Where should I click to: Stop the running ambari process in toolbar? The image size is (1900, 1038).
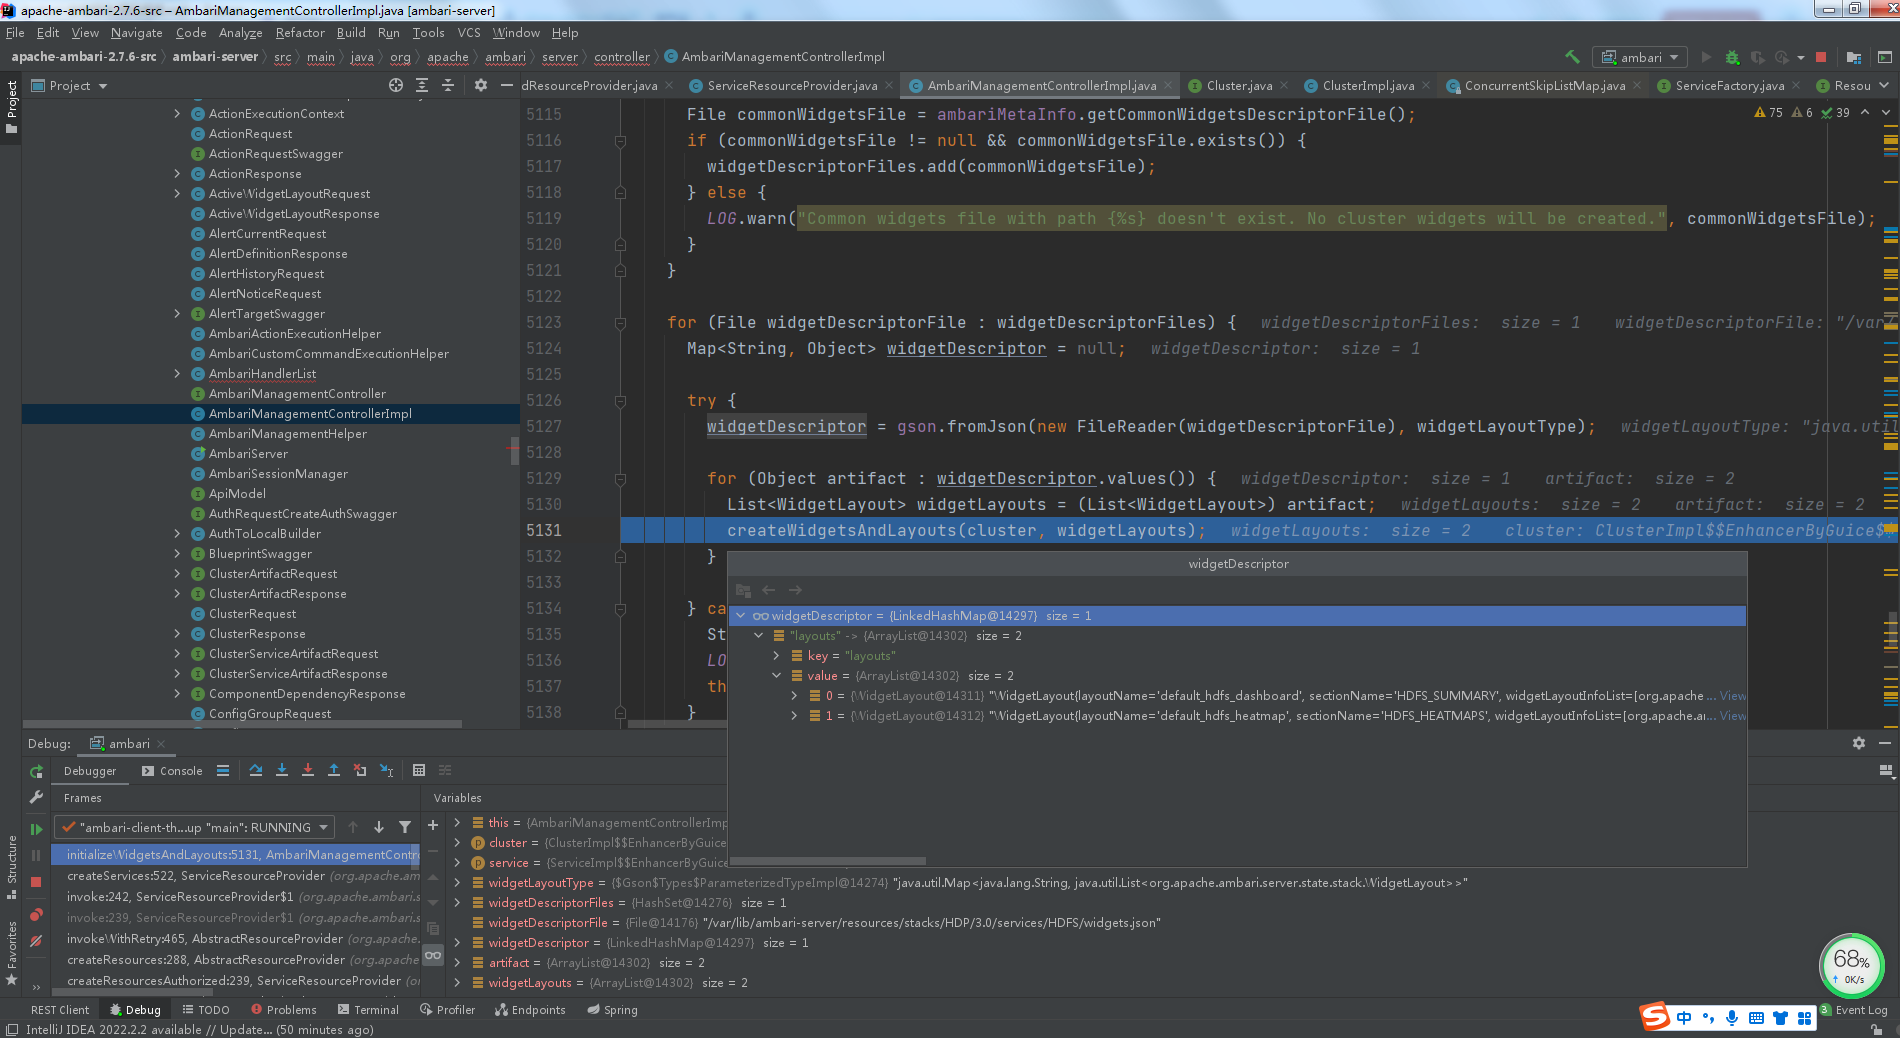1821,57
